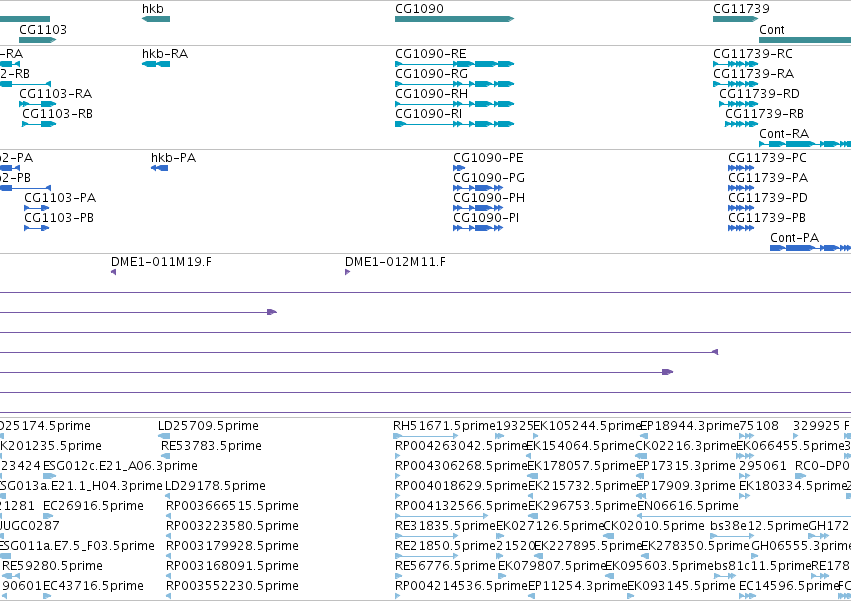The height and width of the screenshot is (601, 851).
Task: Select the CG1090-PG protein label
Action: [489, 178]
